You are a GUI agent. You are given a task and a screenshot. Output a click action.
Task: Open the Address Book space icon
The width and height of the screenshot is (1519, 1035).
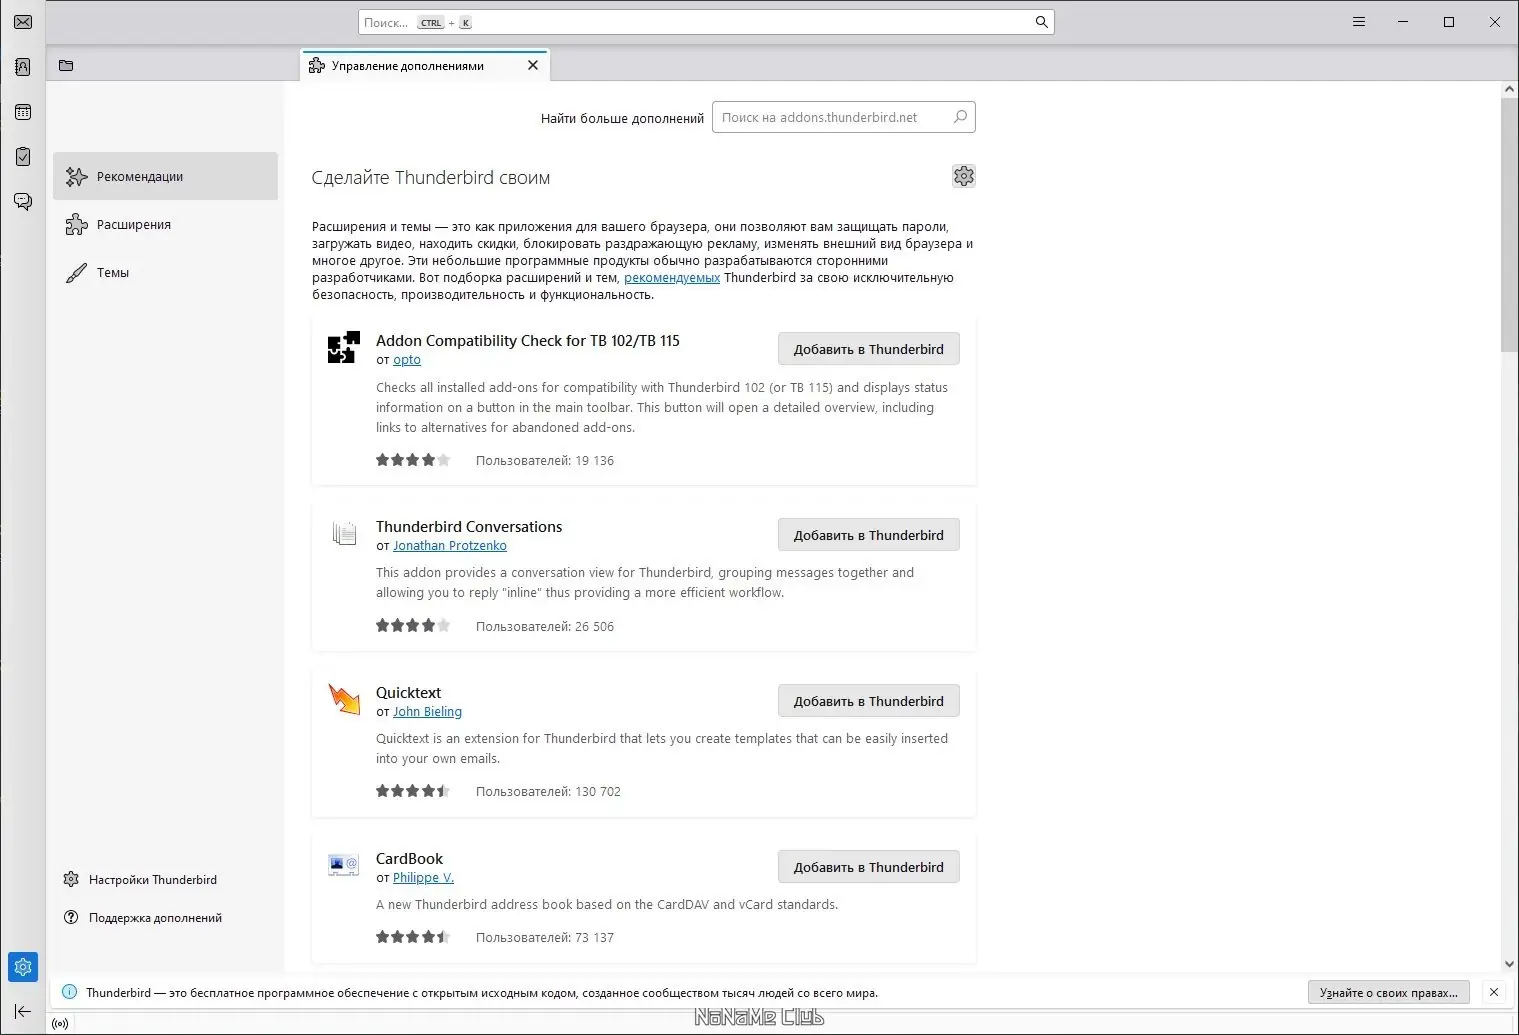click(x=23, y=67)
